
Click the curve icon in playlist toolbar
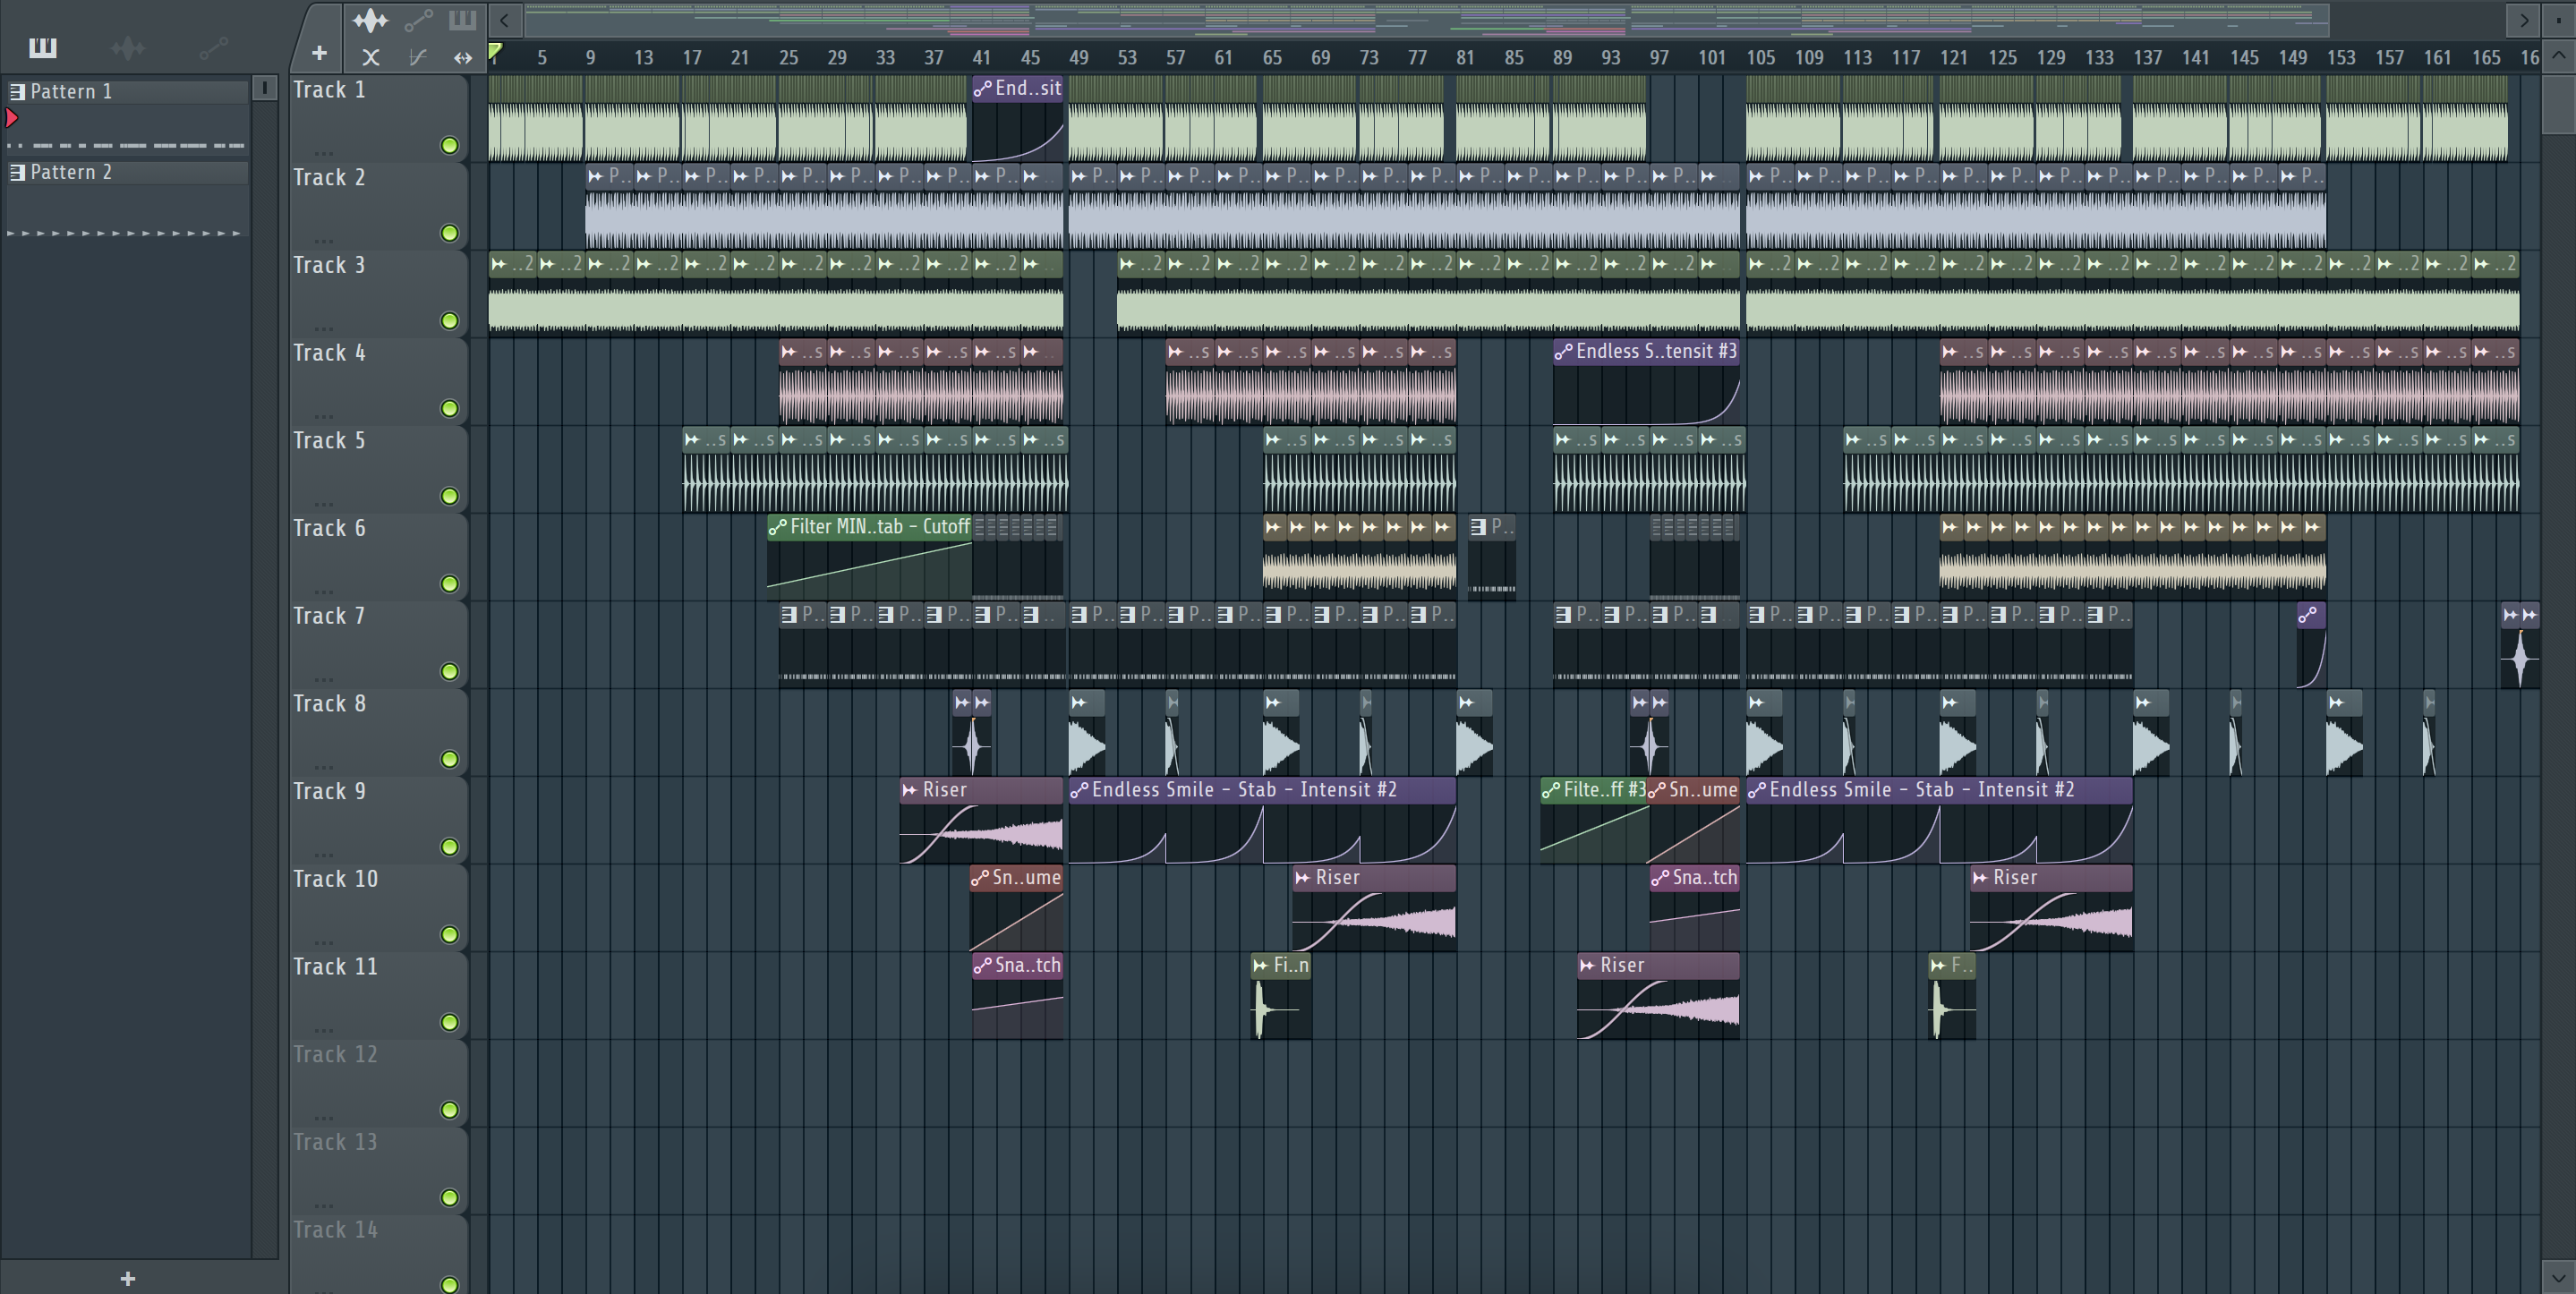418,57
